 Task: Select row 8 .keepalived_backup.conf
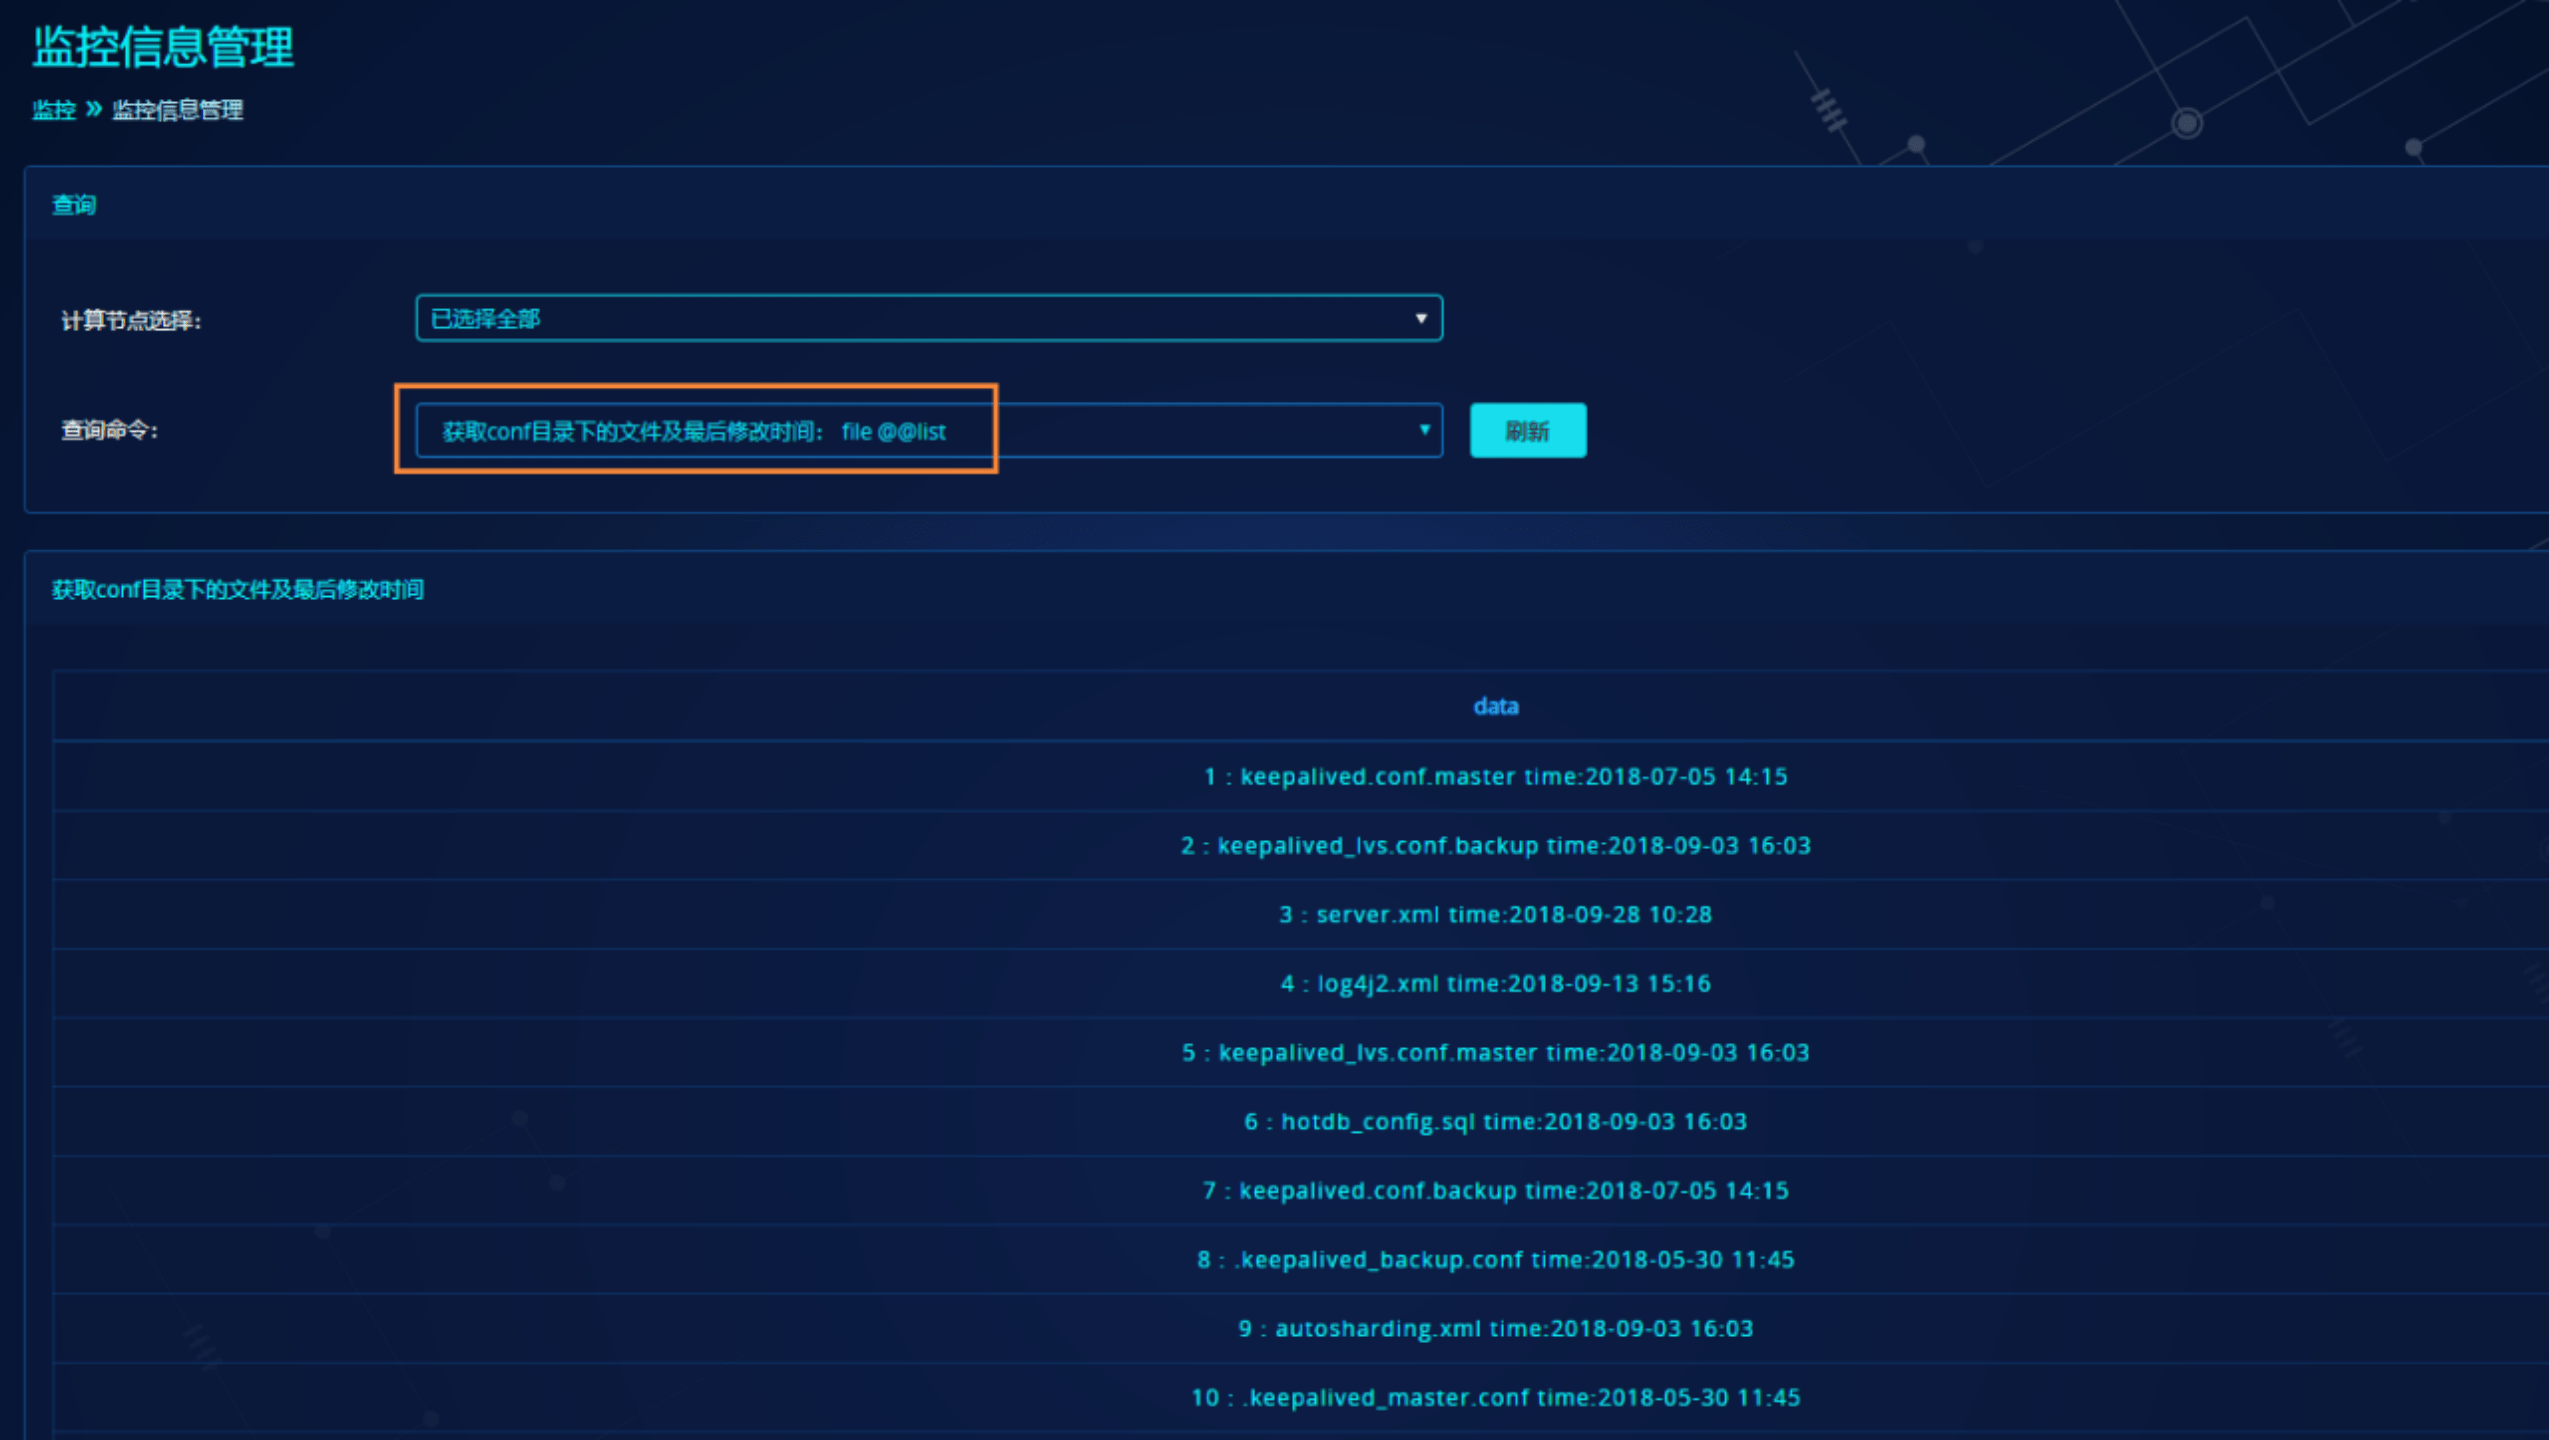point(1495,1260)
